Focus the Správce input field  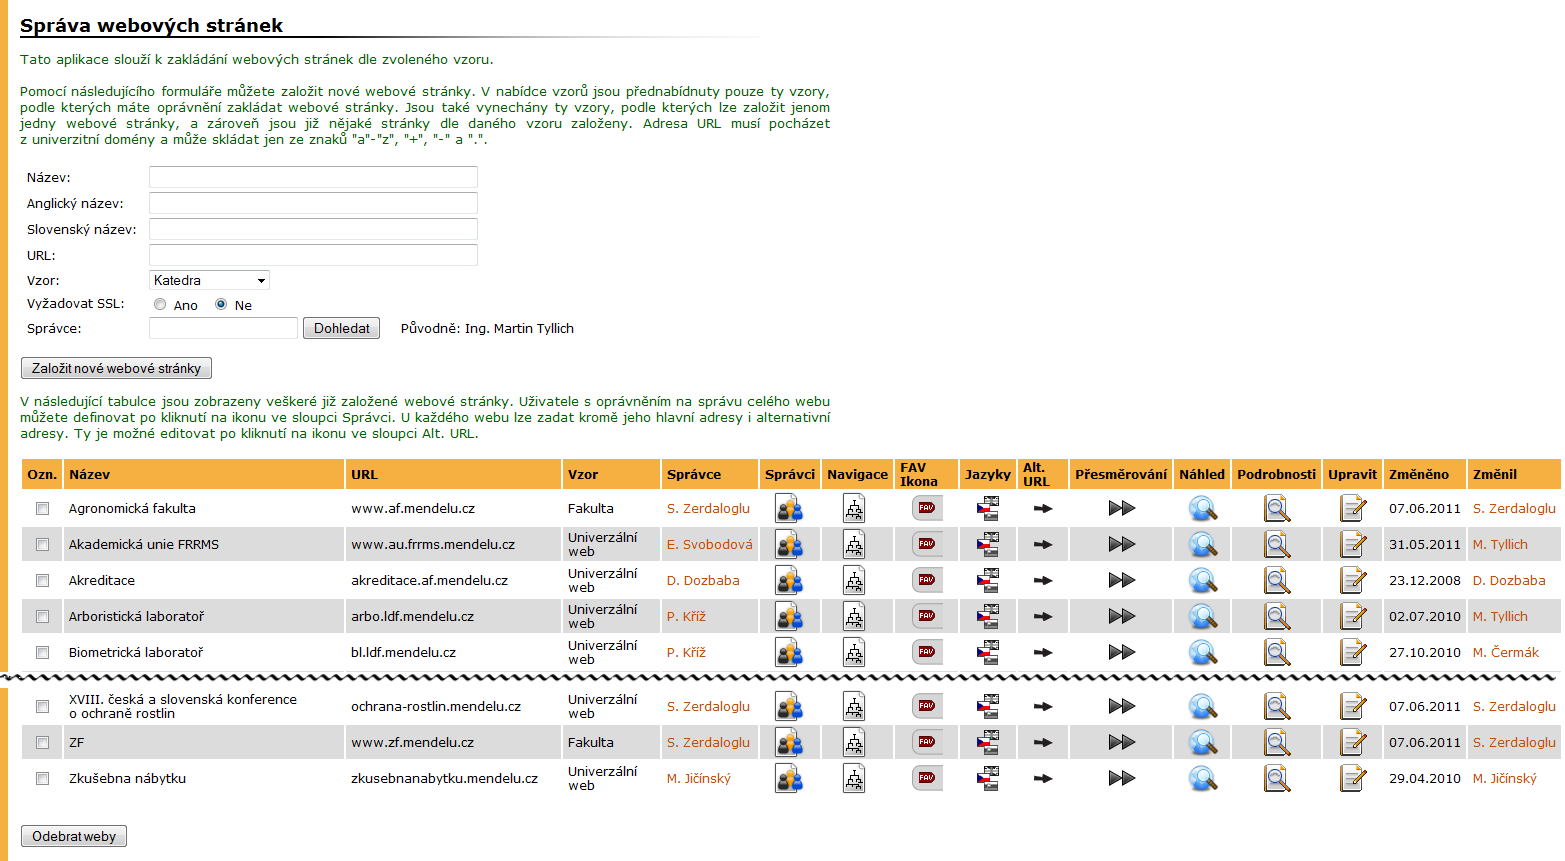click(x=223, y=328)
